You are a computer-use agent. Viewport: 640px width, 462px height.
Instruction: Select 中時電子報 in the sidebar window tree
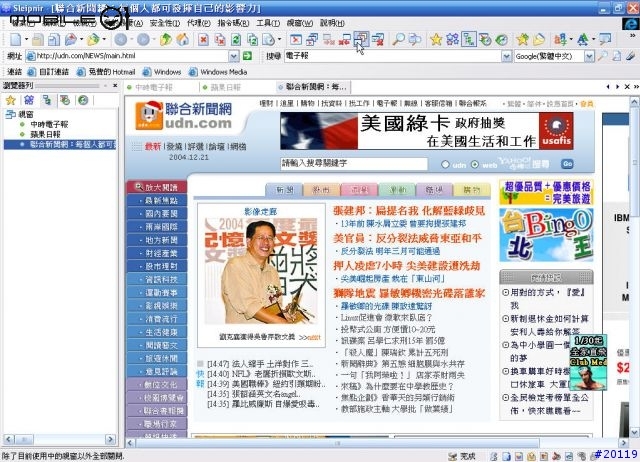[x=49, y=124]
